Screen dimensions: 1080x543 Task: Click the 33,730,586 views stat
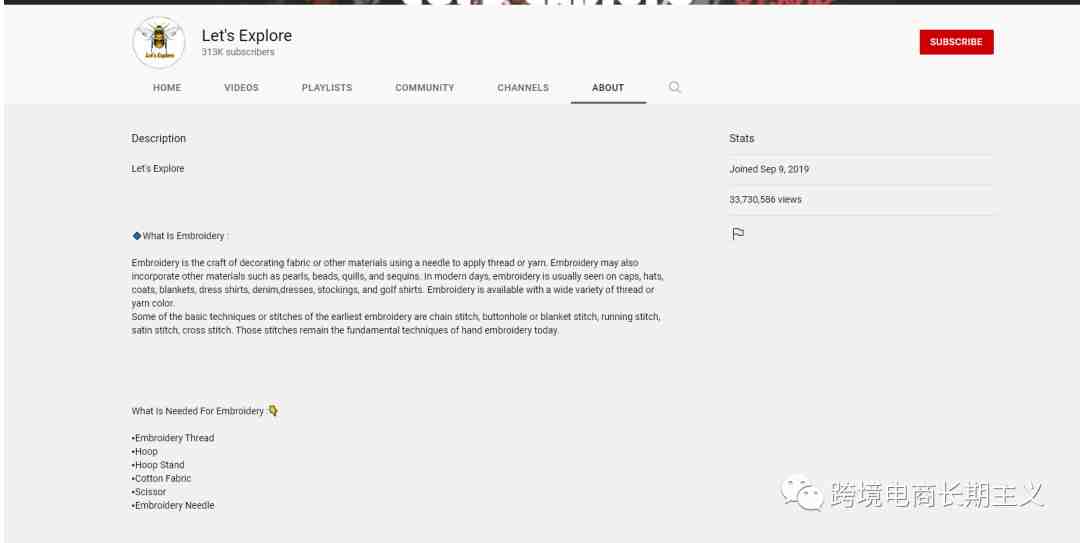pyautogui.click(x=765, y=199)
